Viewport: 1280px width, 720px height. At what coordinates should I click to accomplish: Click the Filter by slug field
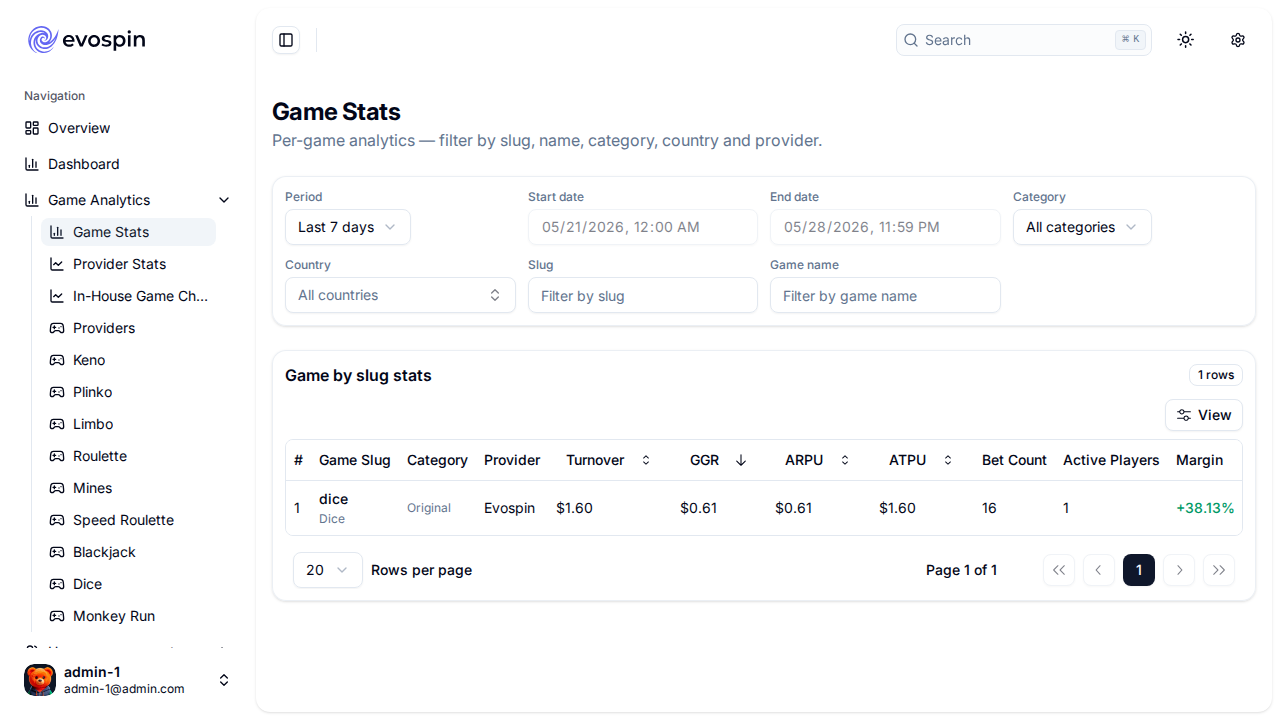coord(643,295)
